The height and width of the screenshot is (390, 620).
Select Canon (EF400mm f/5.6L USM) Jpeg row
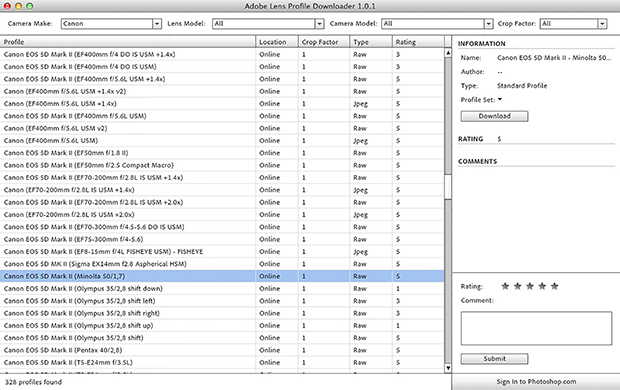(222, 140)
